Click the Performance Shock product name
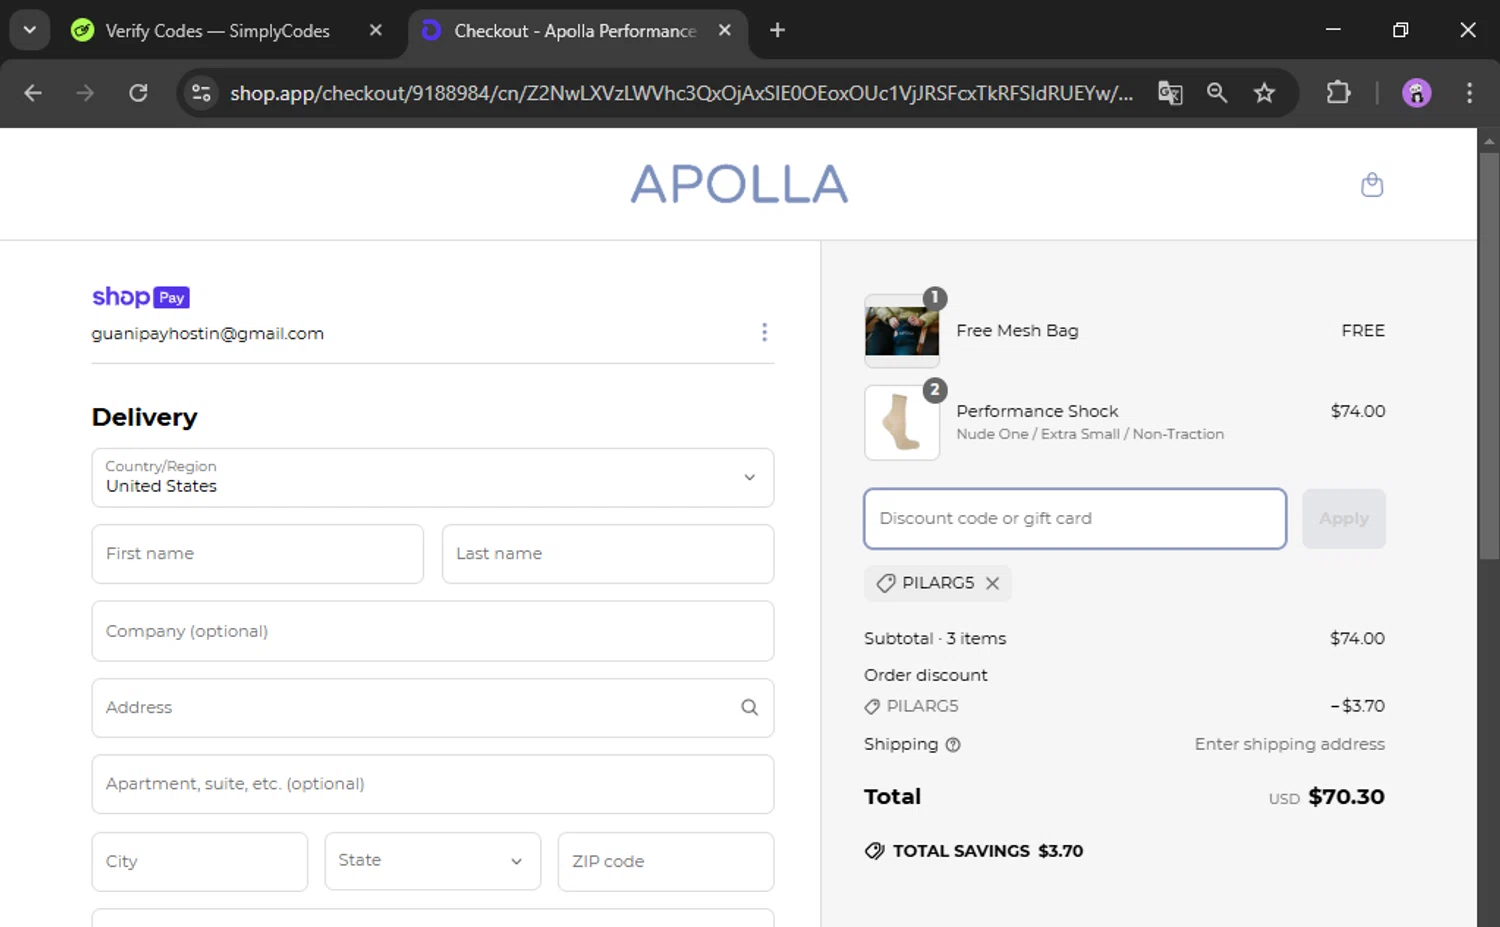 pos(1037,411)
